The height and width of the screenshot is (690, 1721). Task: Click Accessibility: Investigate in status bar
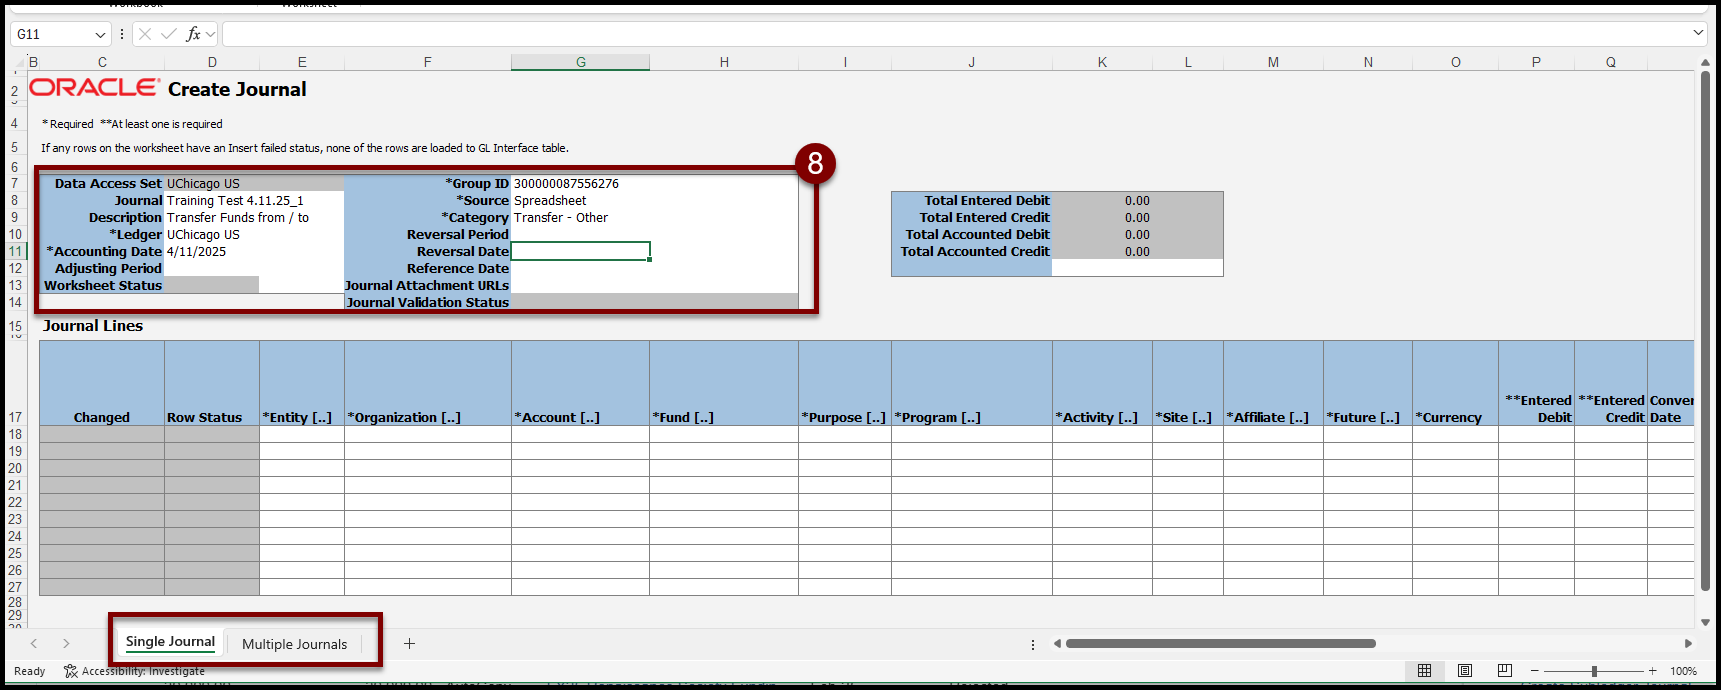[x=135, y=671]
